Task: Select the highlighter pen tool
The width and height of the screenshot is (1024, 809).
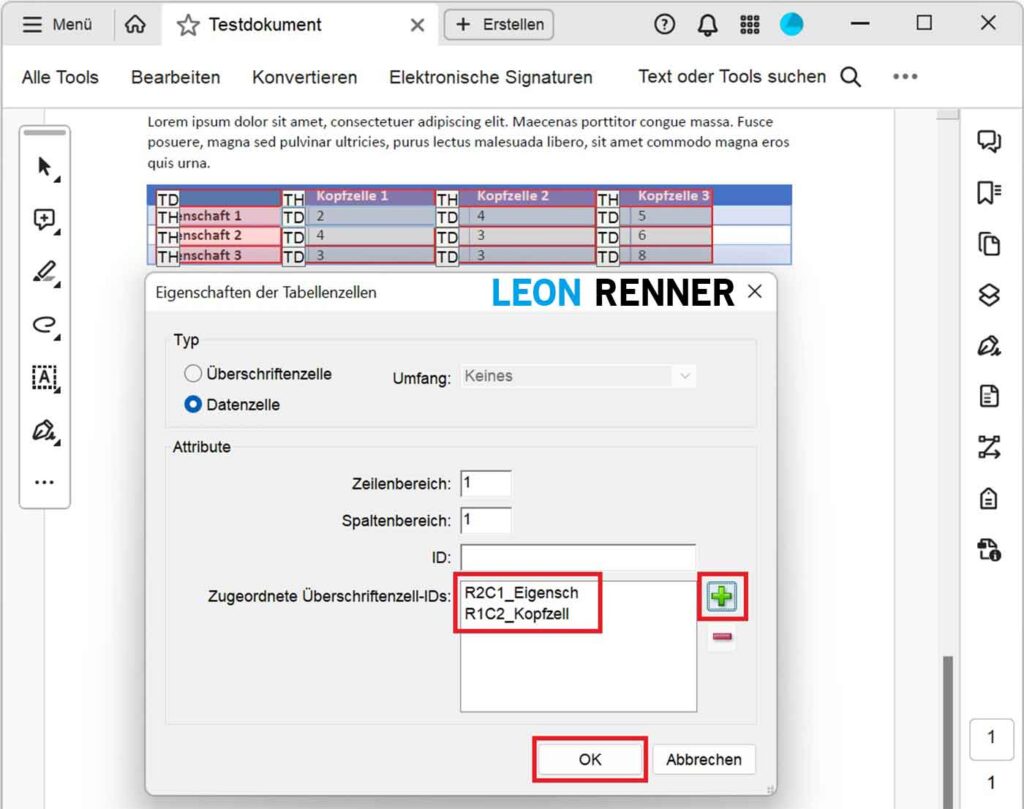Action: (x=45, y=271)
